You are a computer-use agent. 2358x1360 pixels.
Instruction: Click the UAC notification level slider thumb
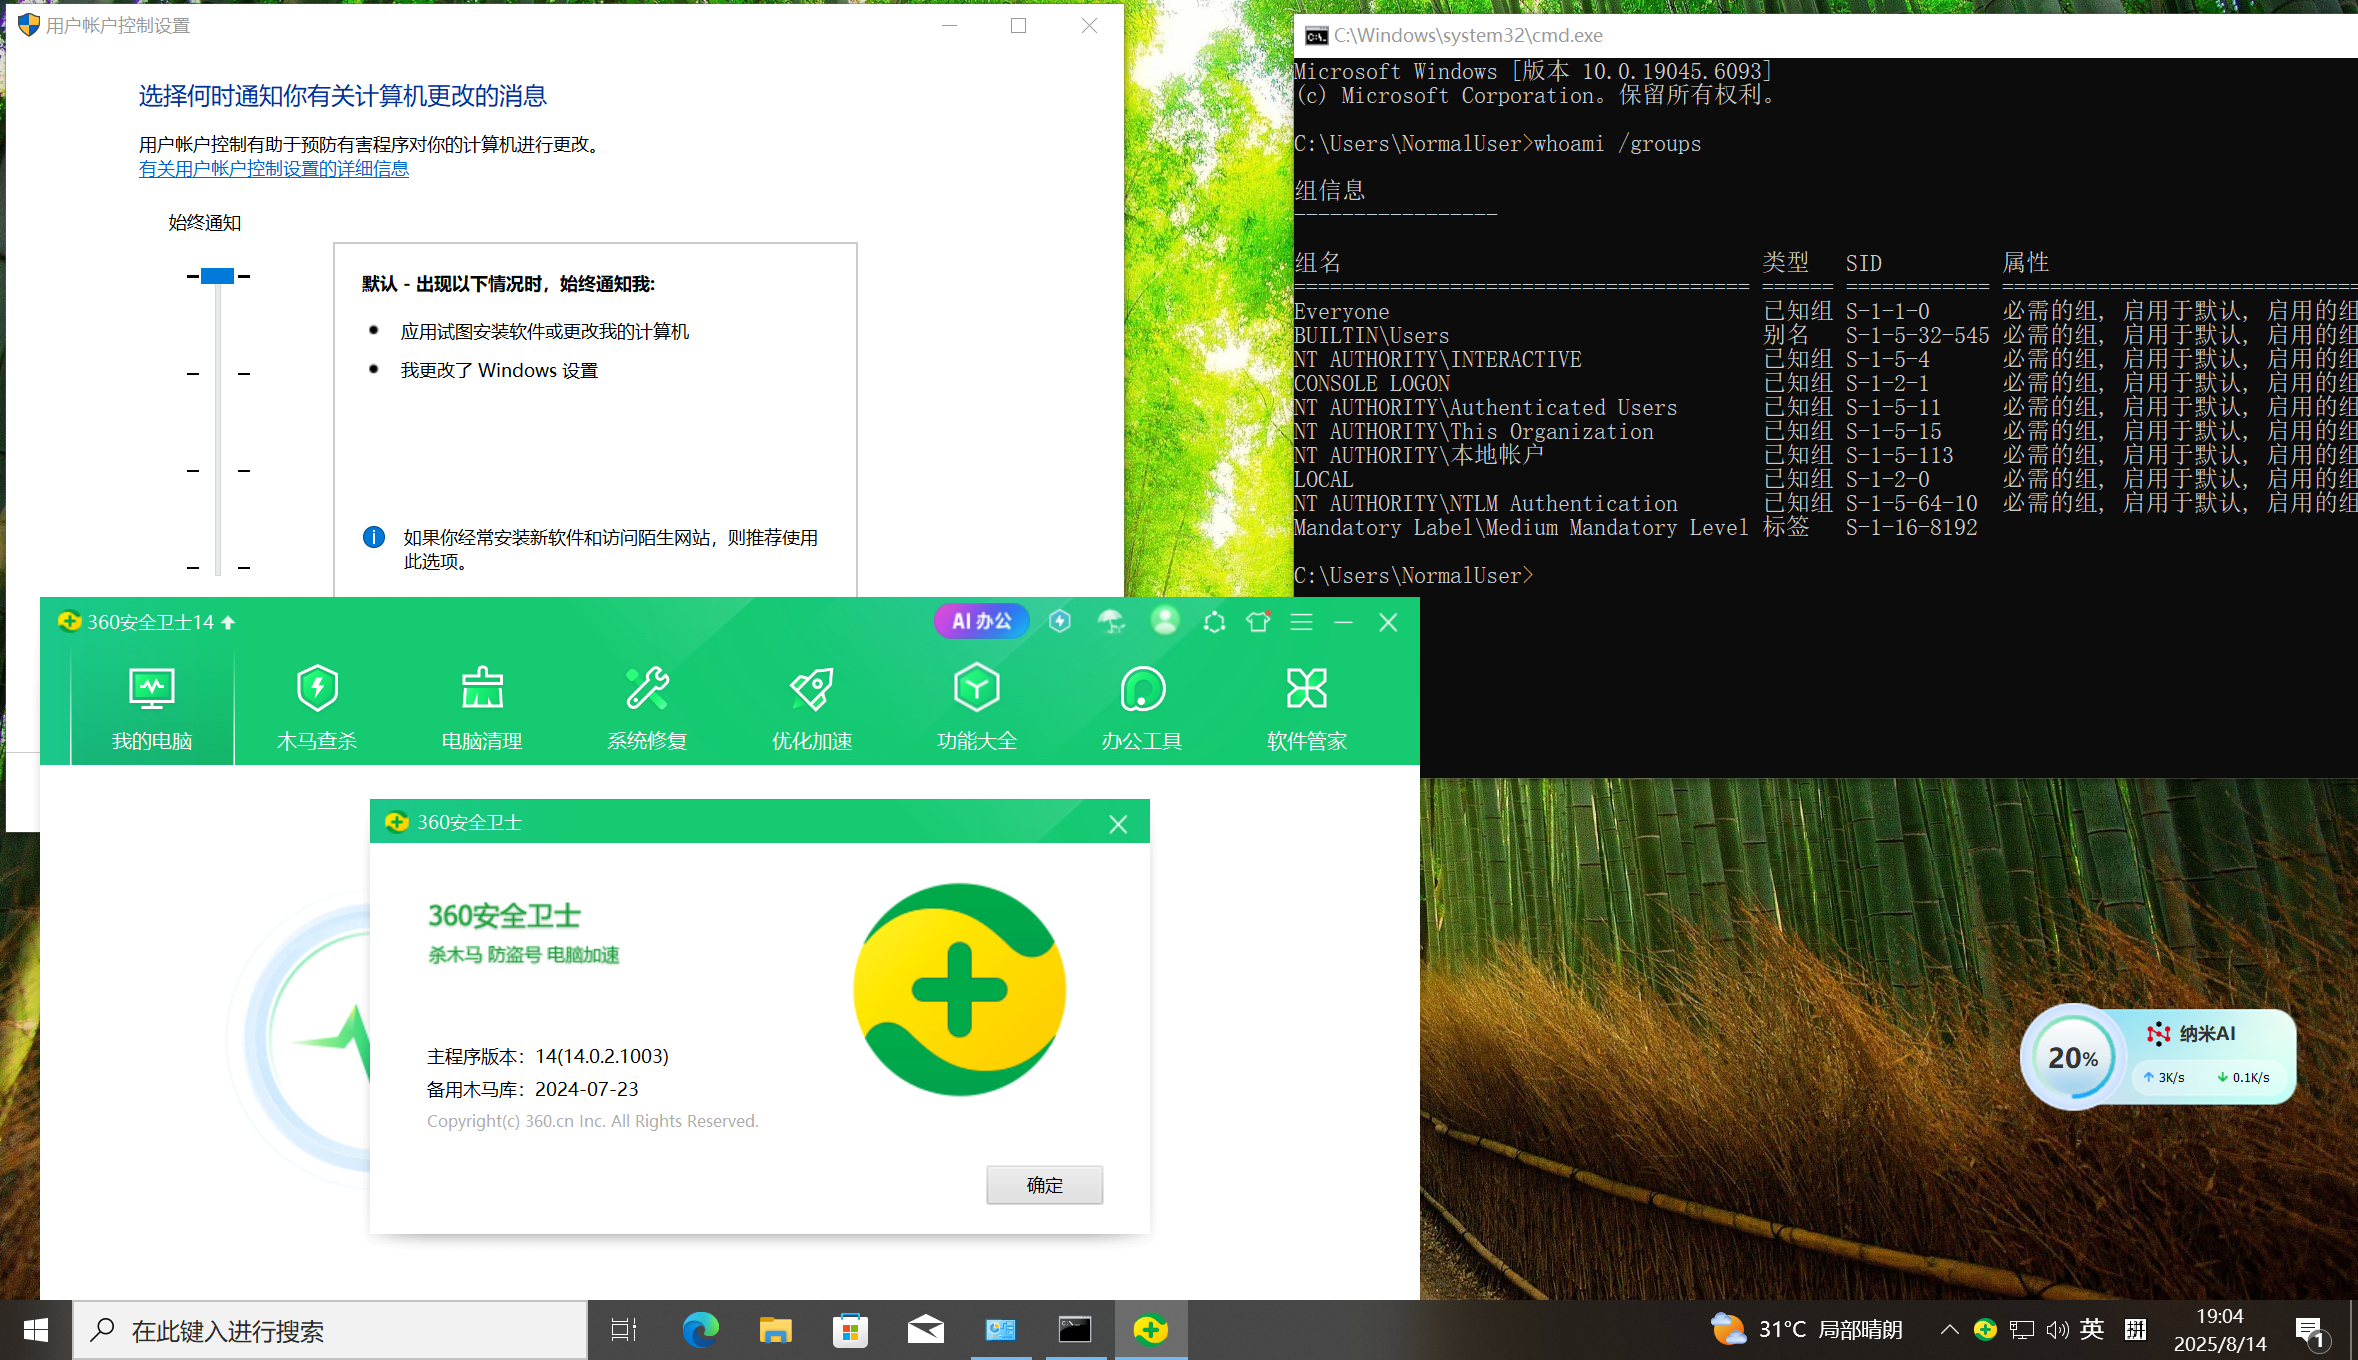click(x=217, y=276)
